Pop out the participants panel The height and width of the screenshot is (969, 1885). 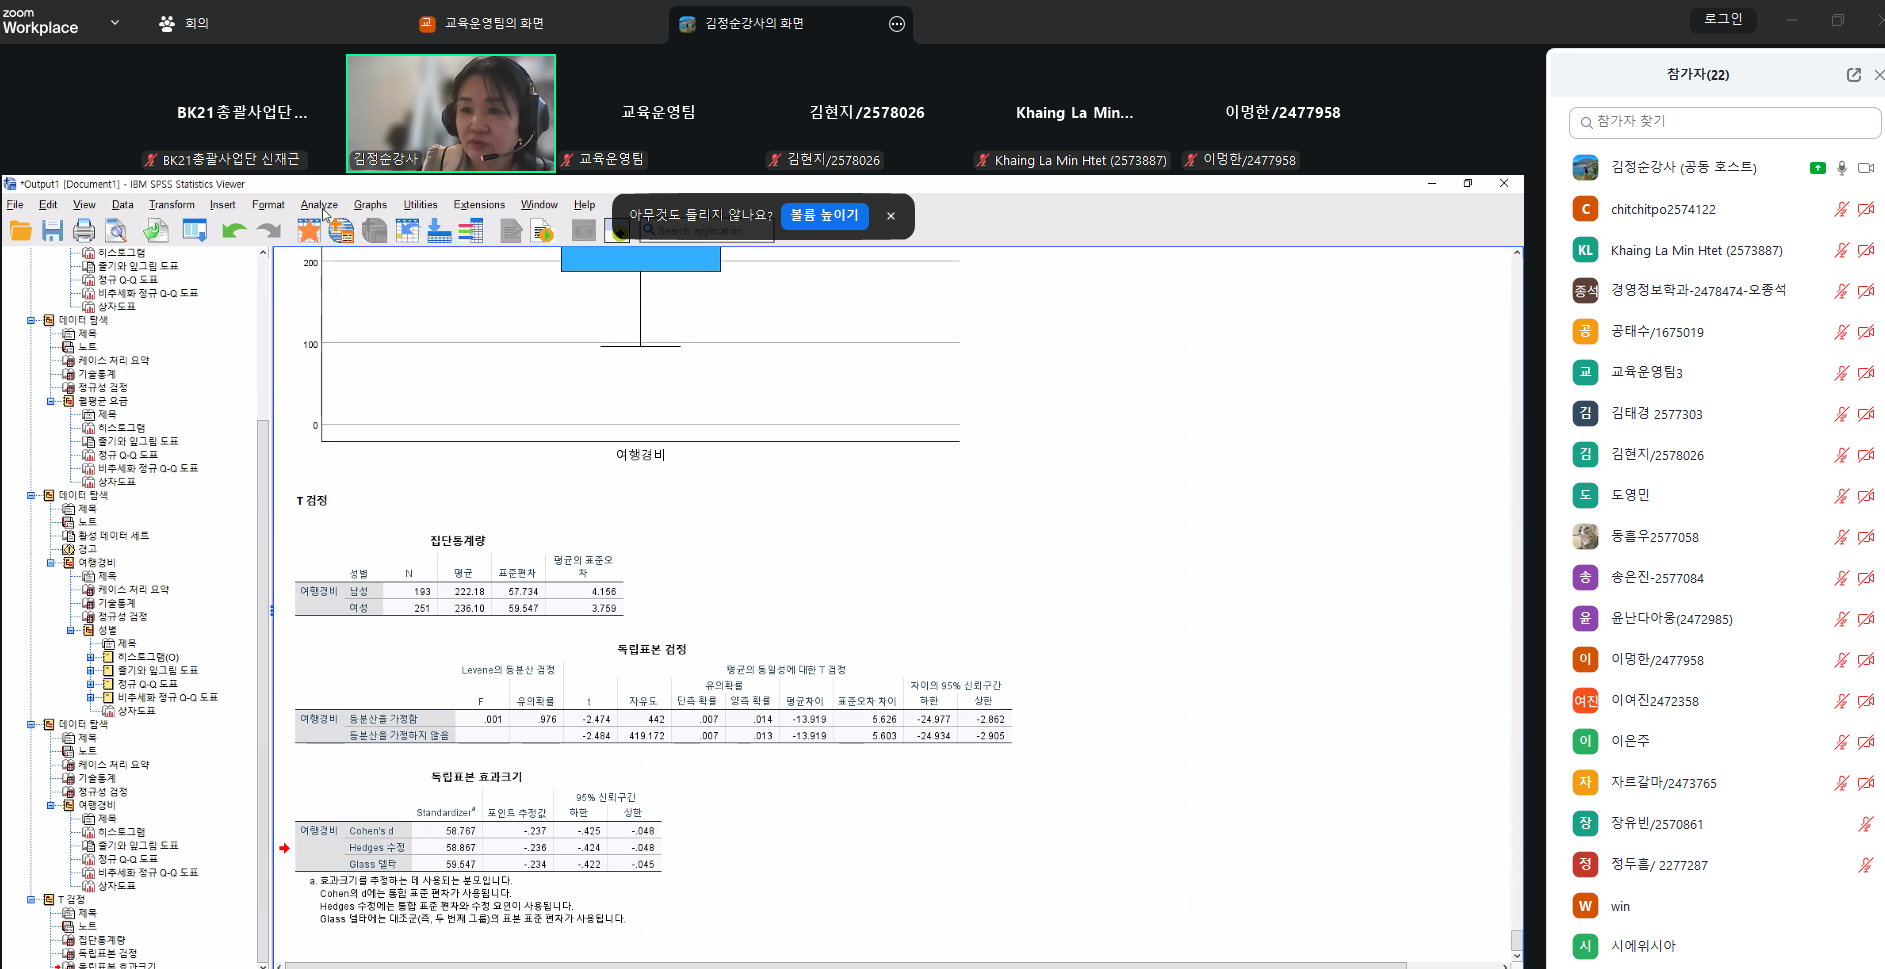(1853, 75)
